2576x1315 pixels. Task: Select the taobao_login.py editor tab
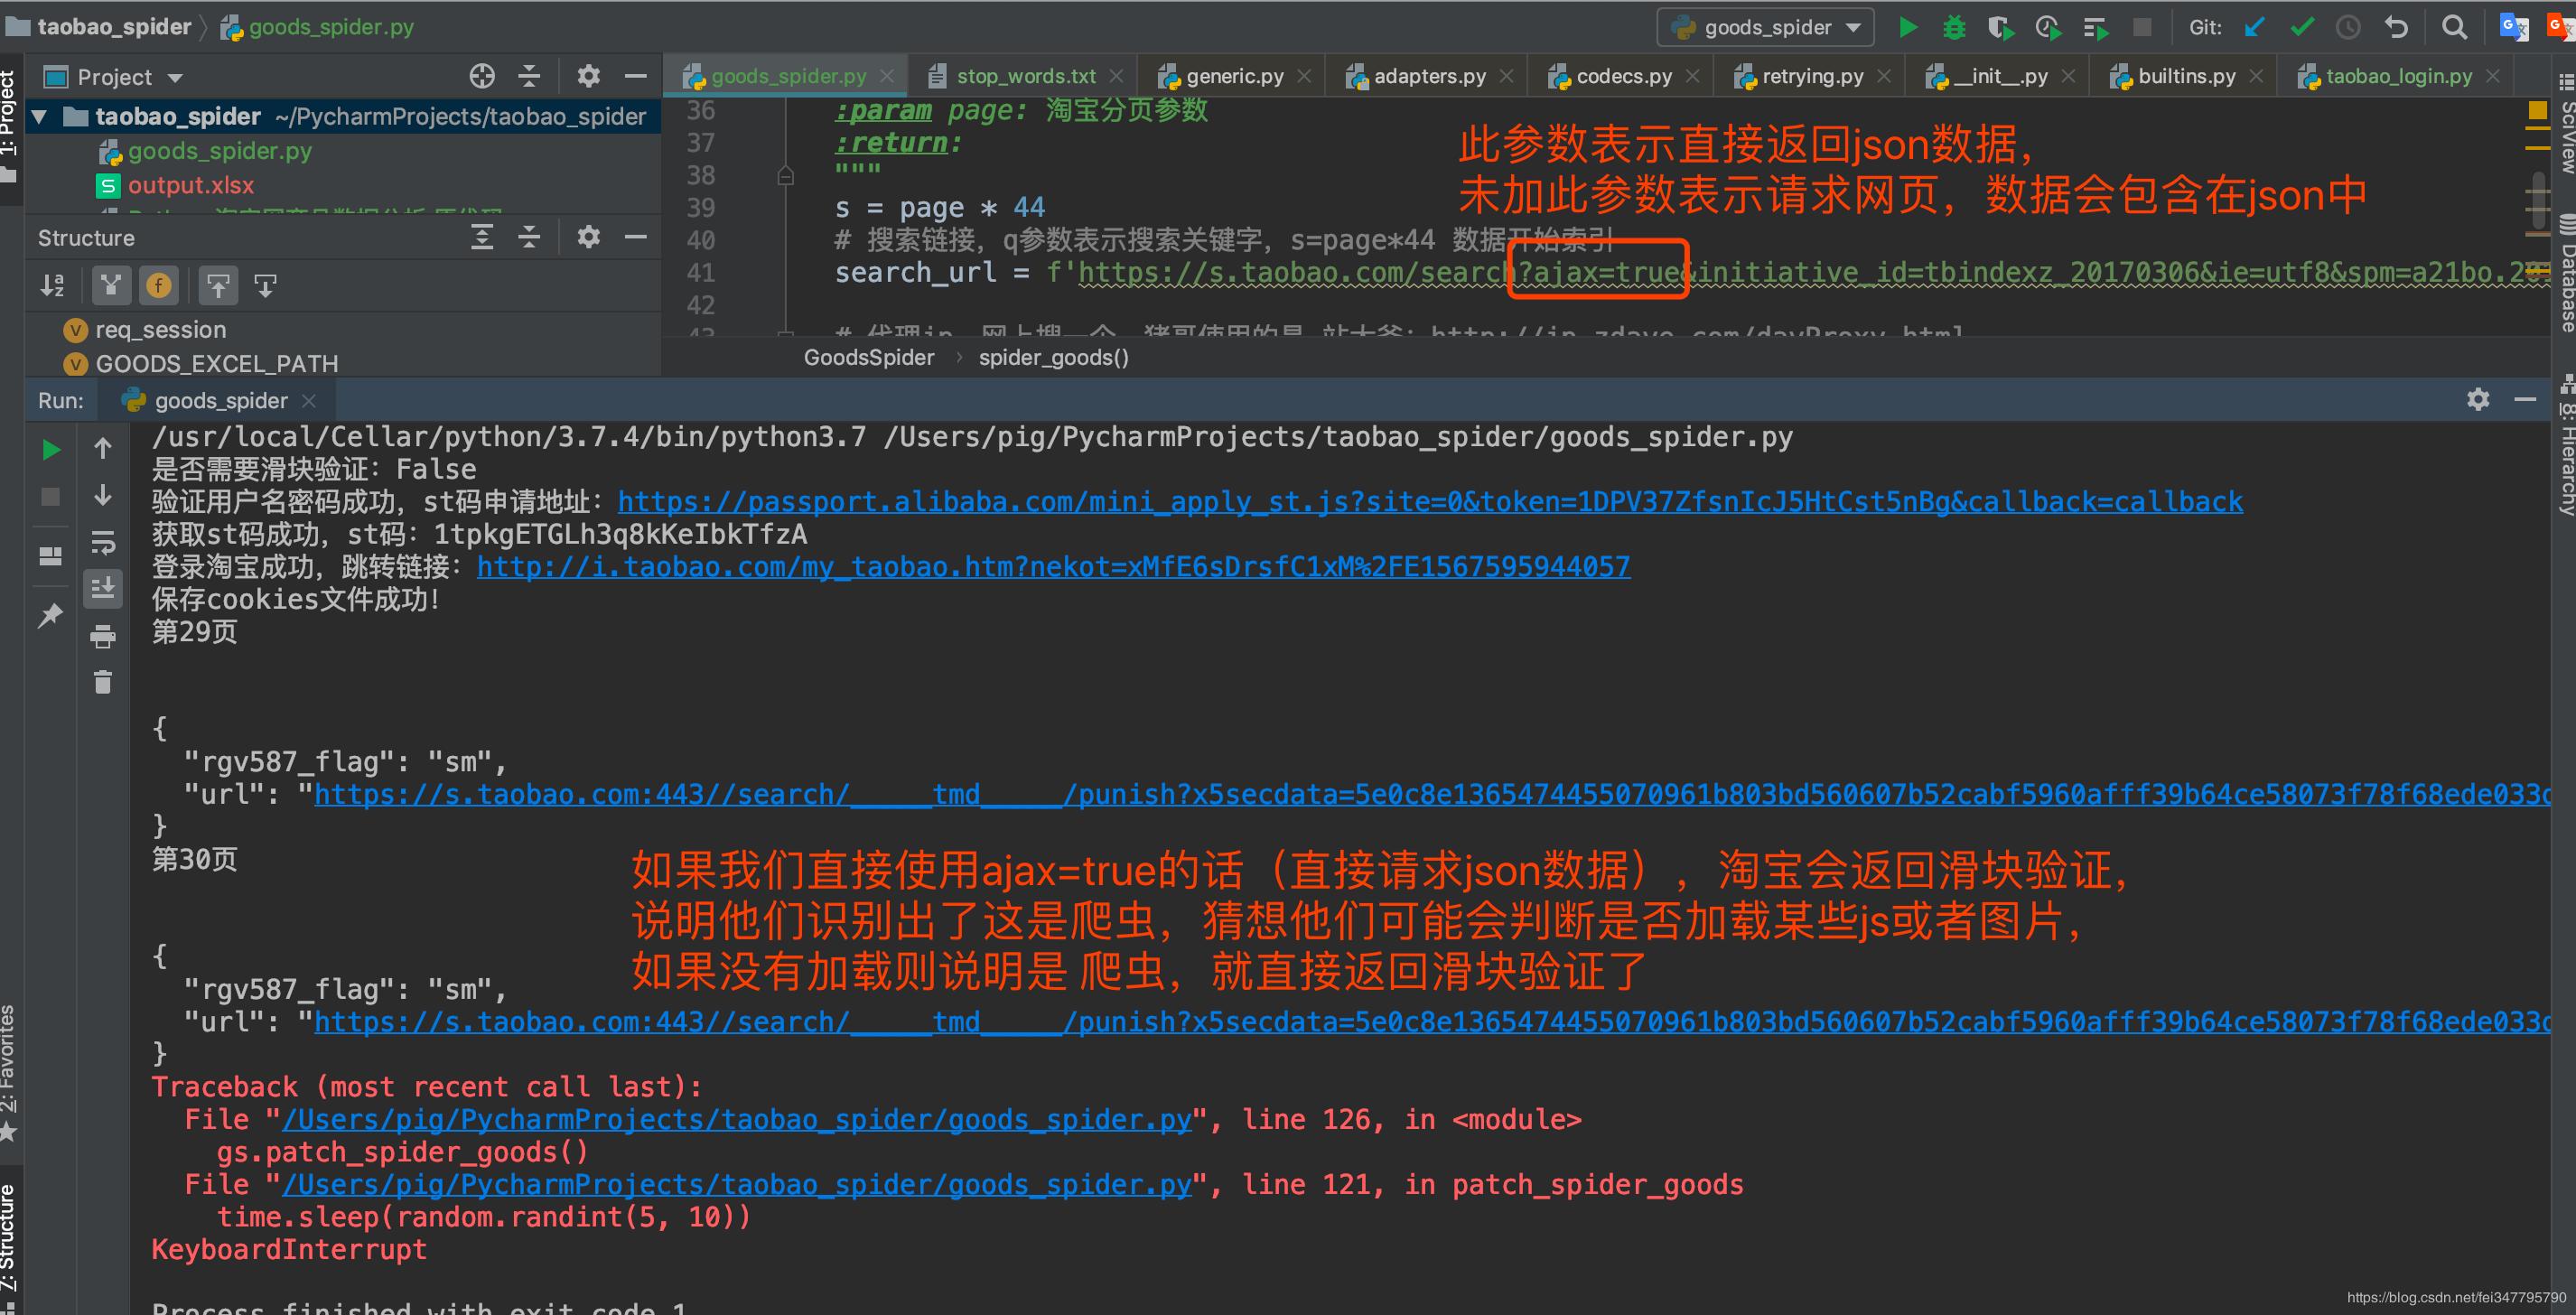[x=2398, y=75]
